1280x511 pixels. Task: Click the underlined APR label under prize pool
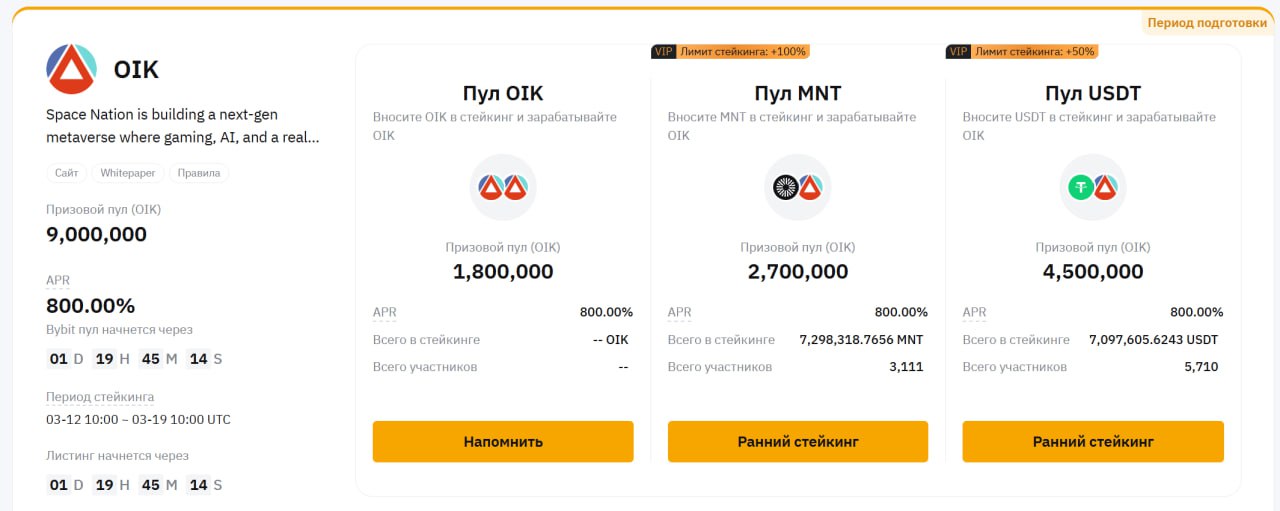point(58,281)
